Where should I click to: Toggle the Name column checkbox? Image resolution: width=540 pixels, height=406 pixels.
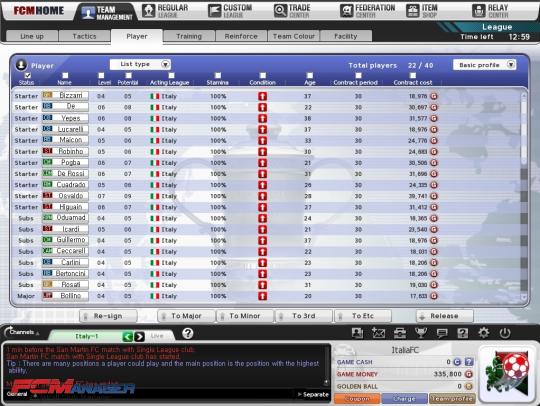coord(65,75)
